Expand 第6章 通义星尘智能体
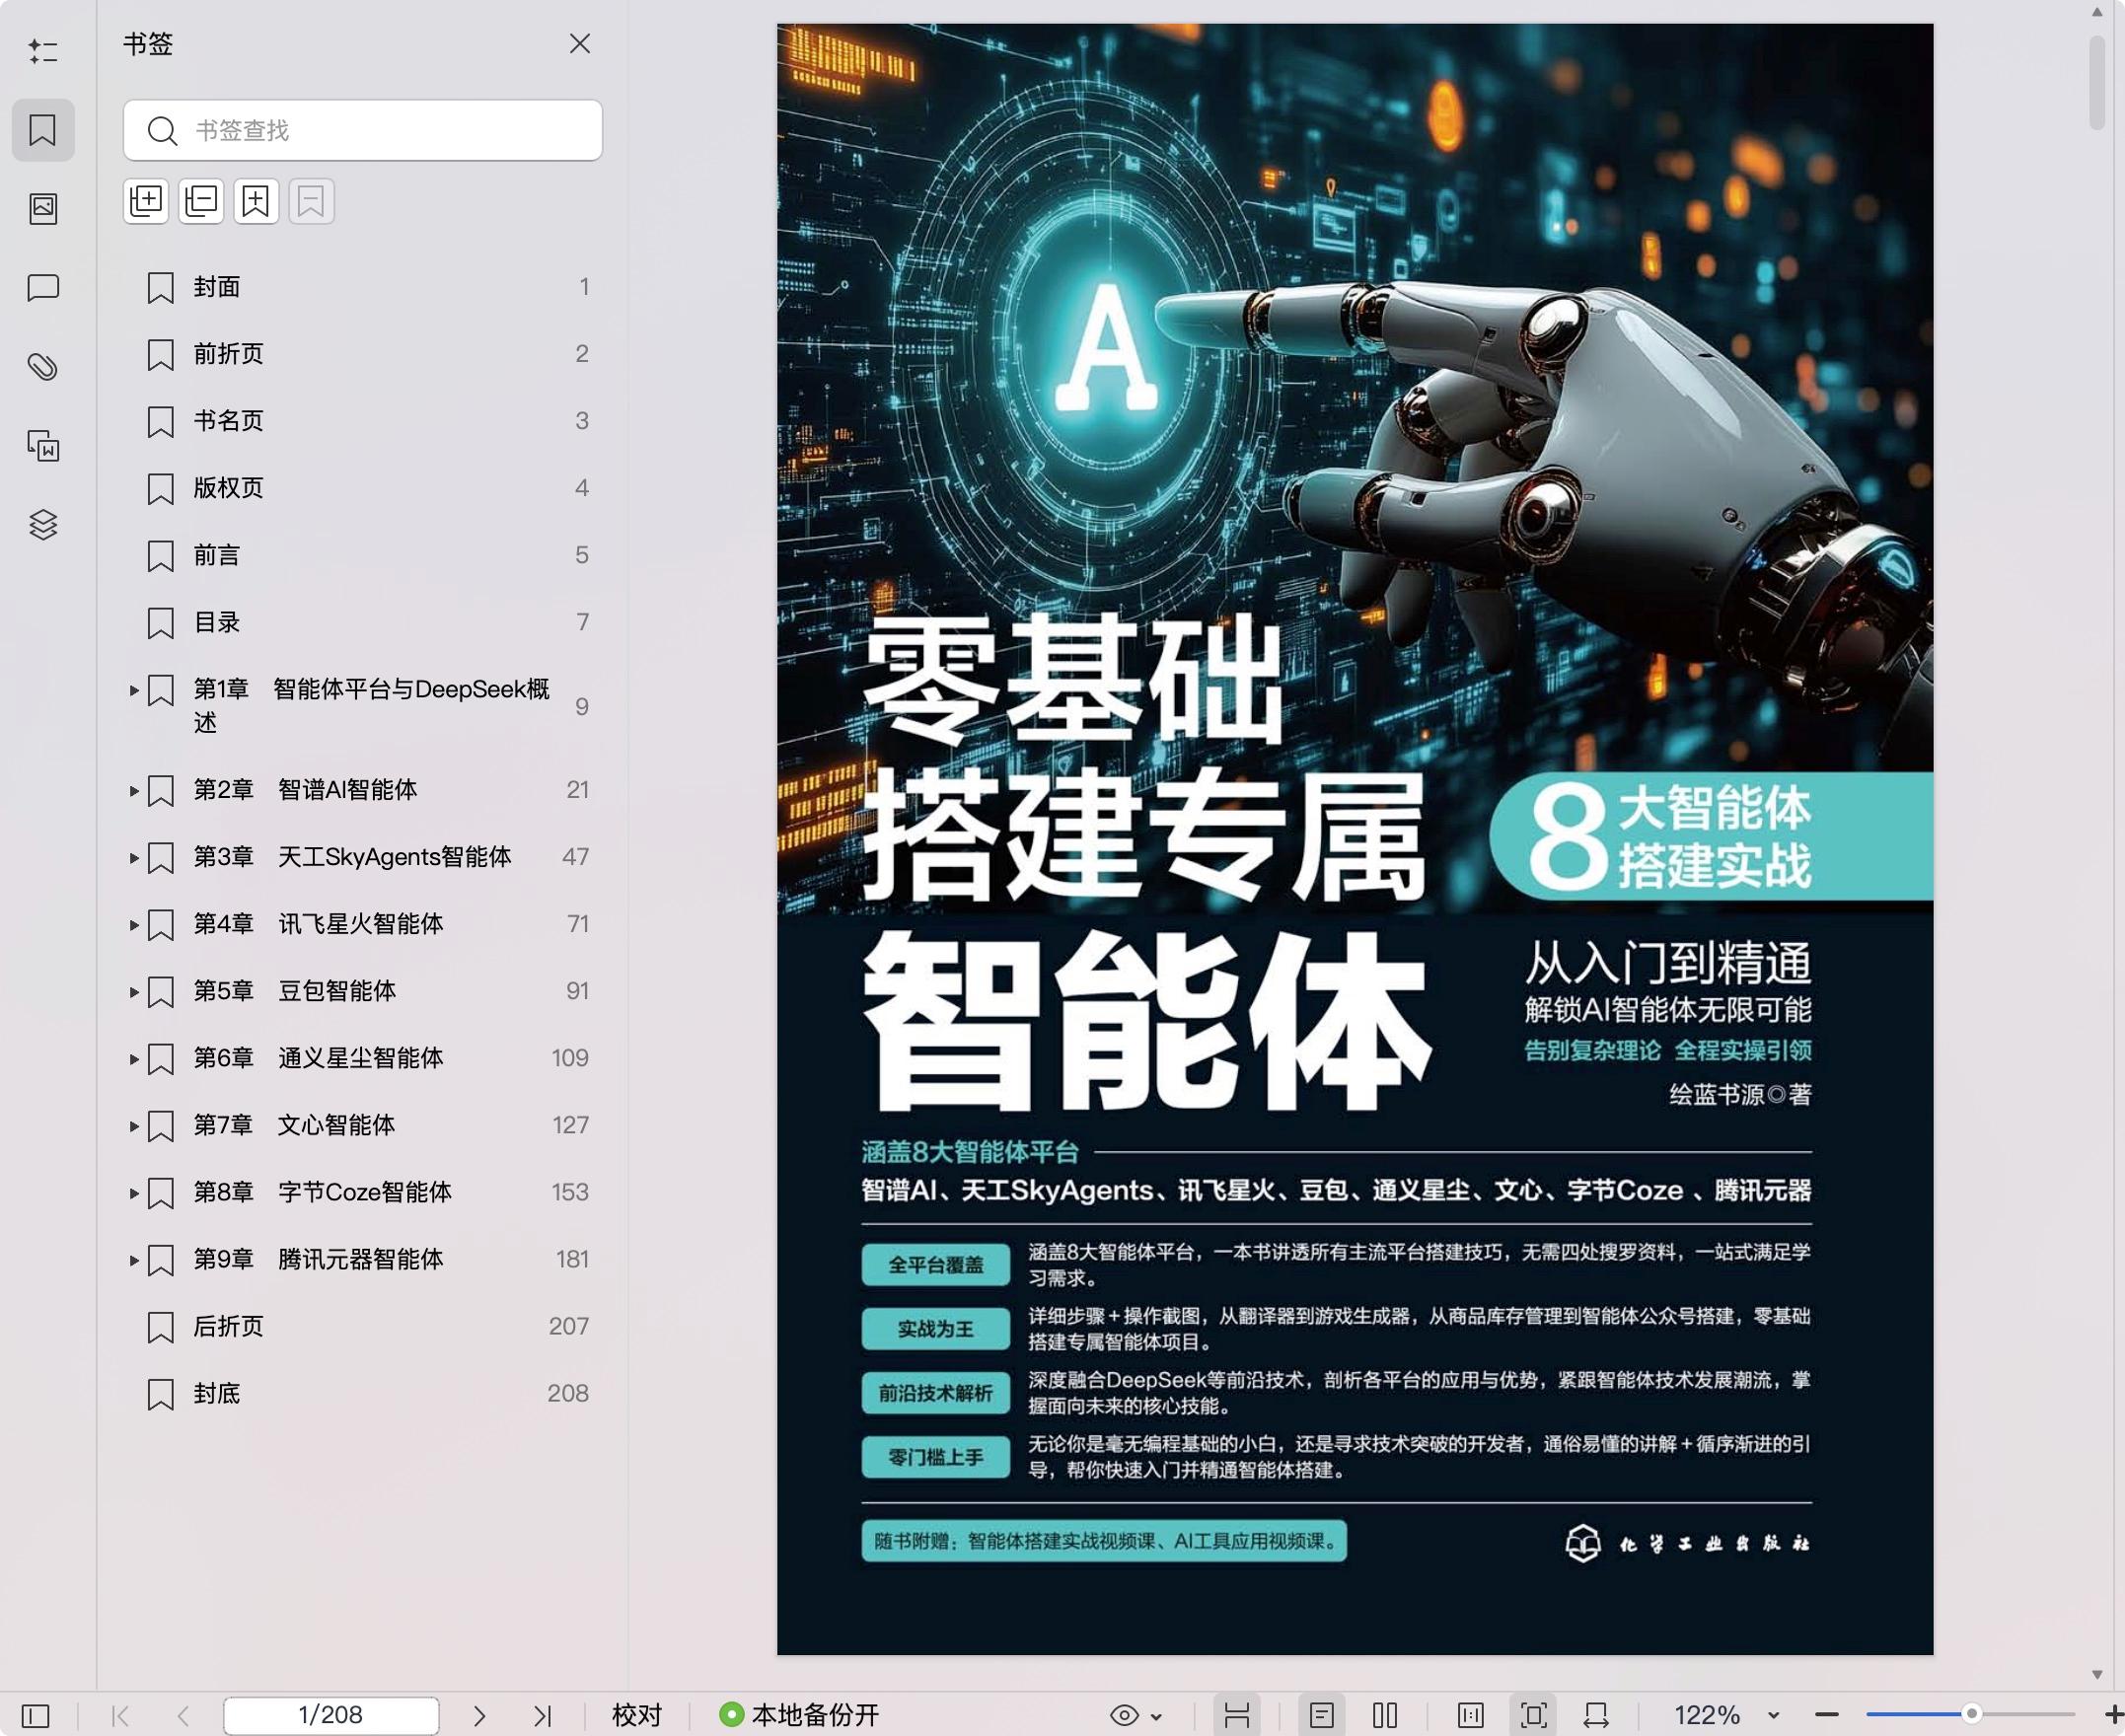The width and height of the screenshot is (2125, 1736). 134,1059
